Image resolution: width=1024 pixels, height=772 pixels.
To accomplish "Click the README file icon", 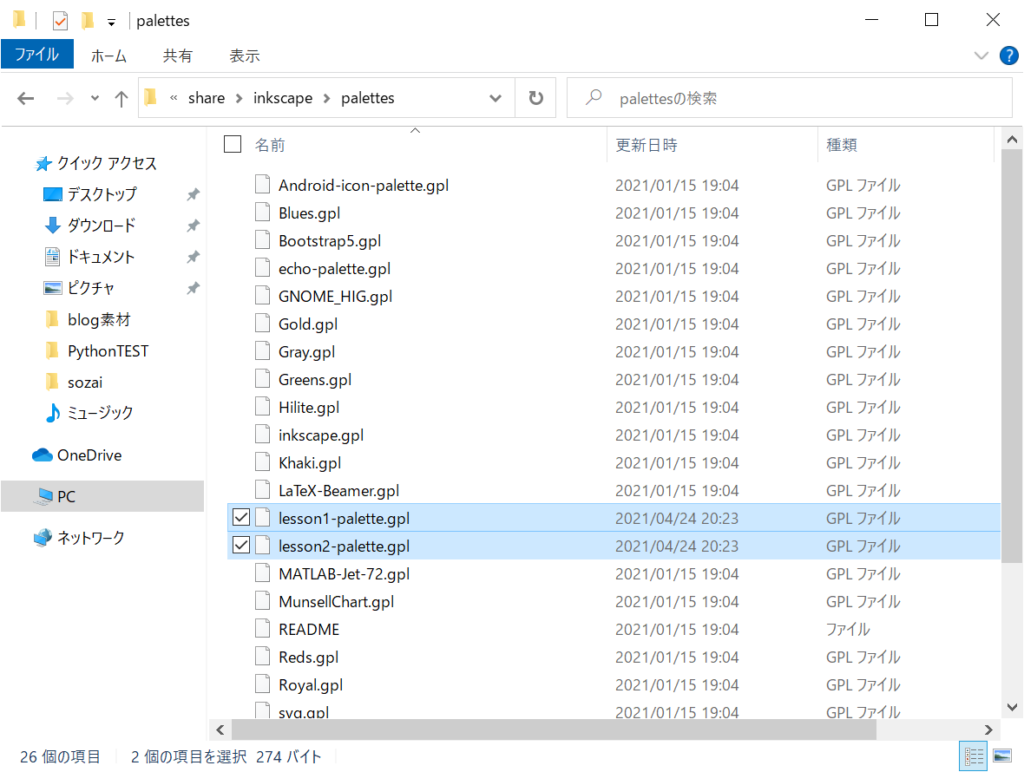I will [x=263, y=629].
